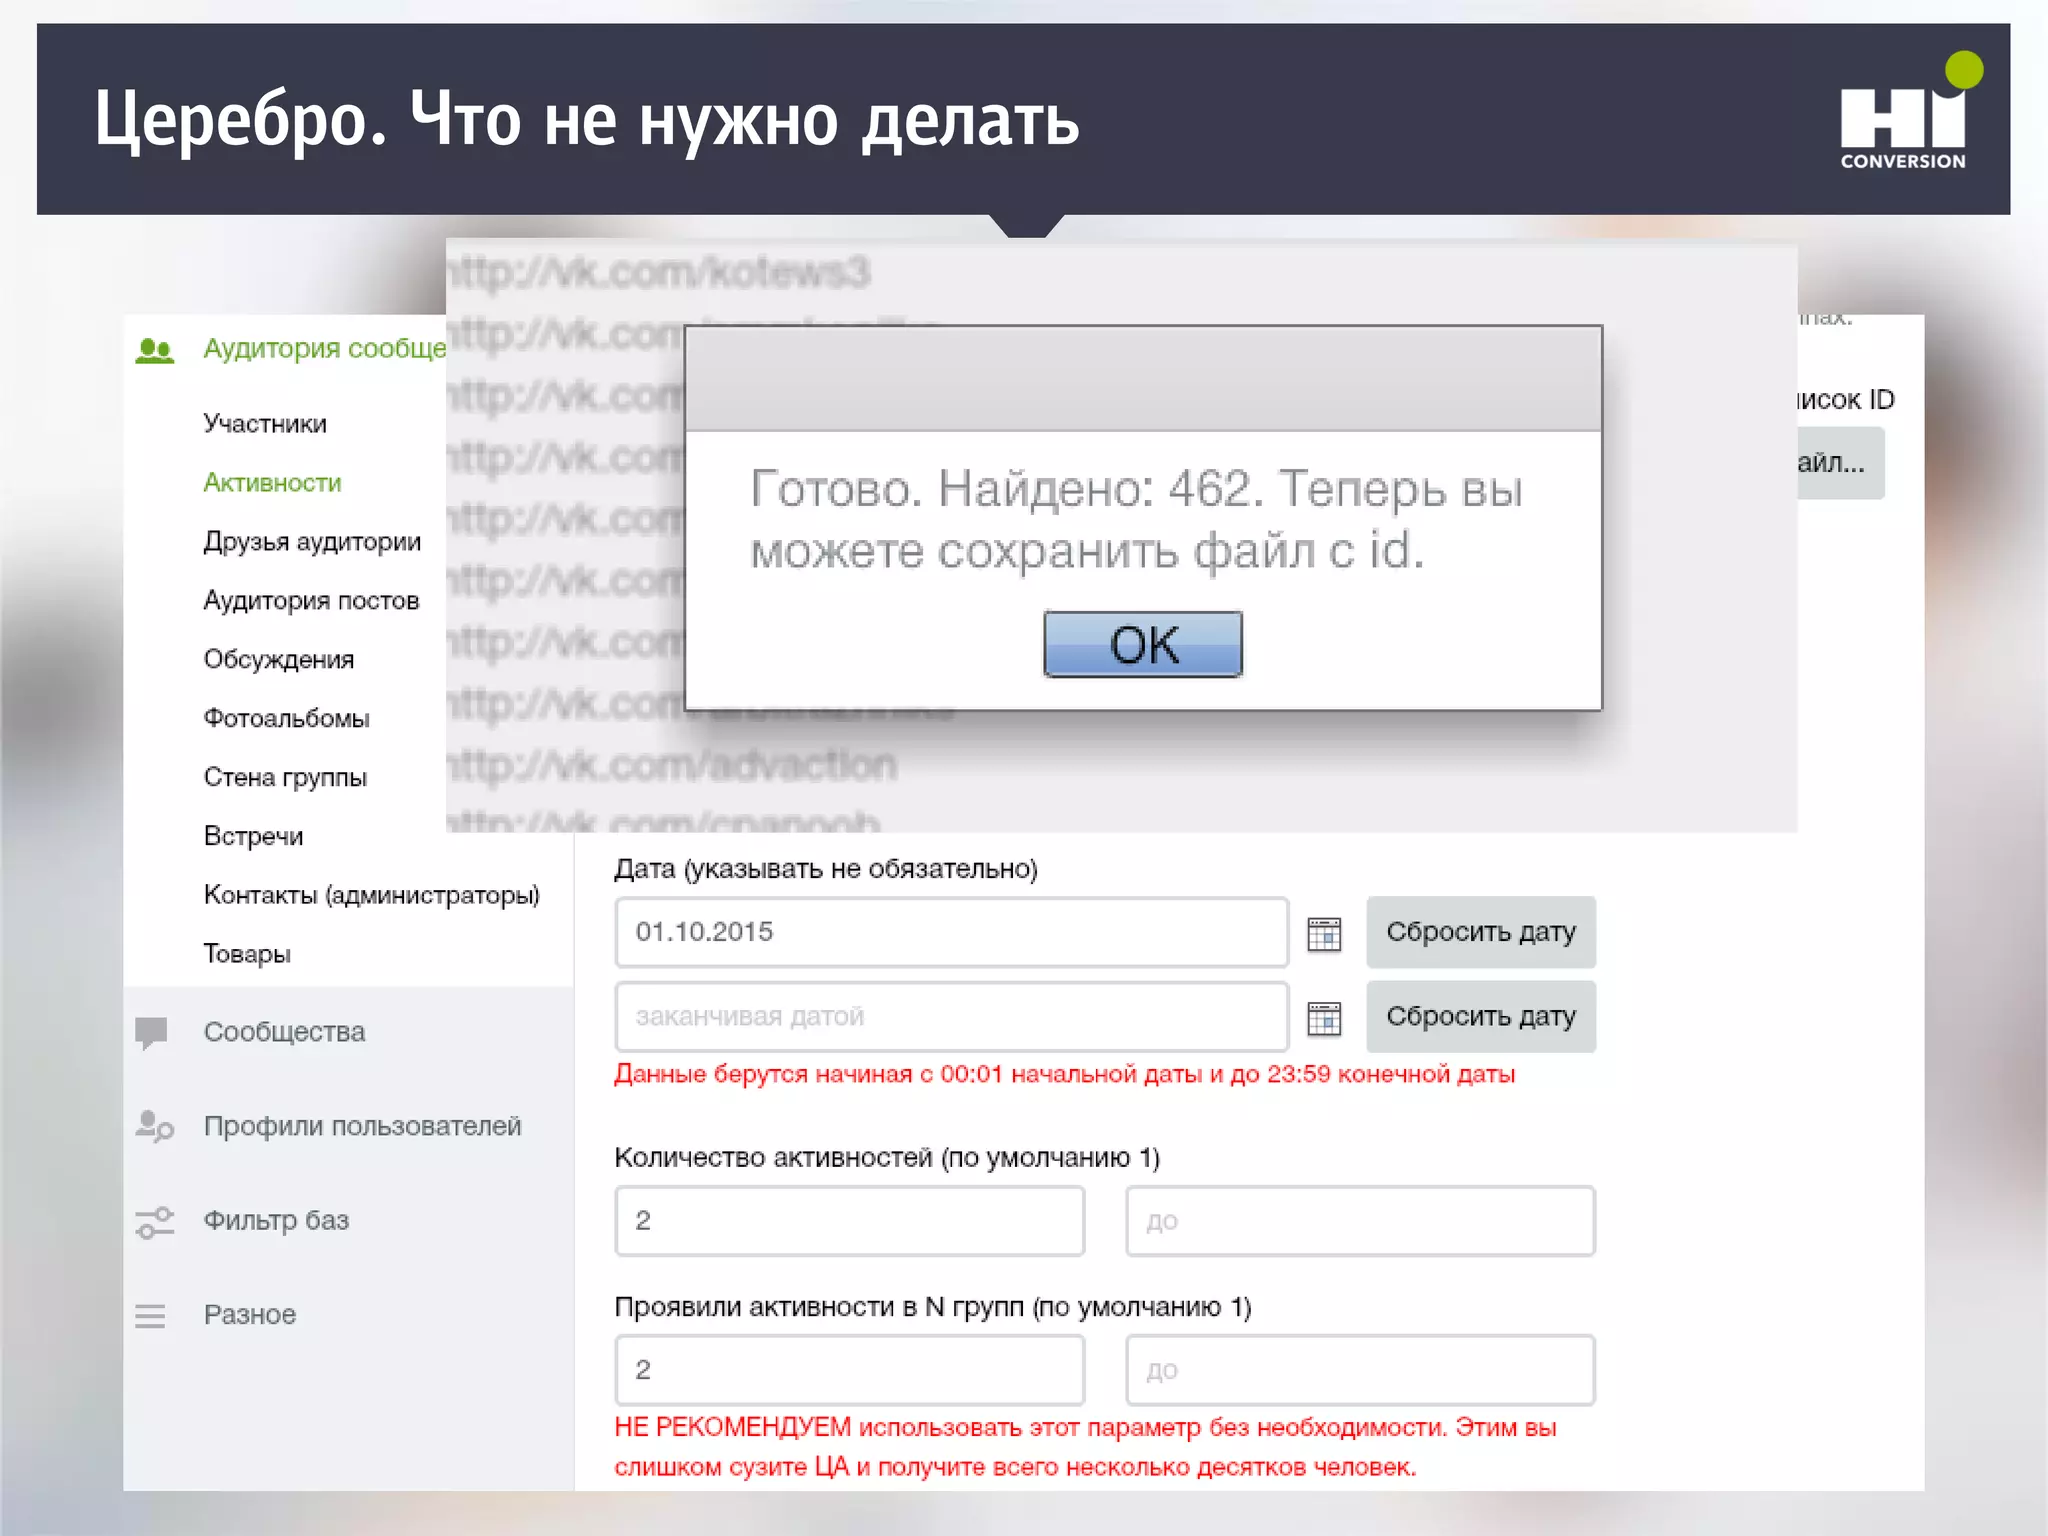The width and height of the screenshot is (2048, 1536).
Task: Click Дата (указывать не обязательно) label
Action: [826, 868]
